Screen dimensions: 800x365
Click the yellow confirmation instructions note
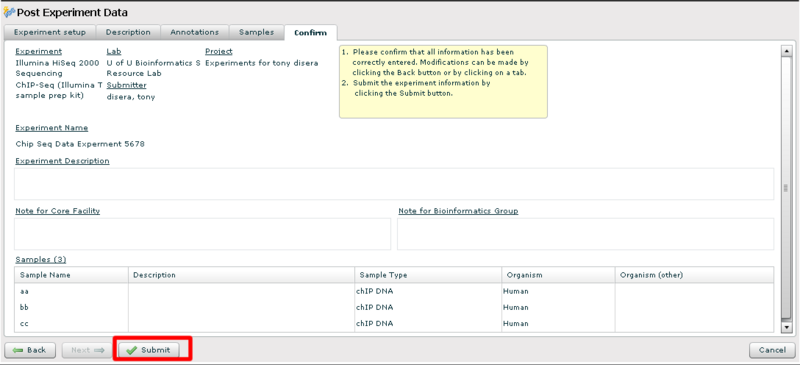(443, 82)
